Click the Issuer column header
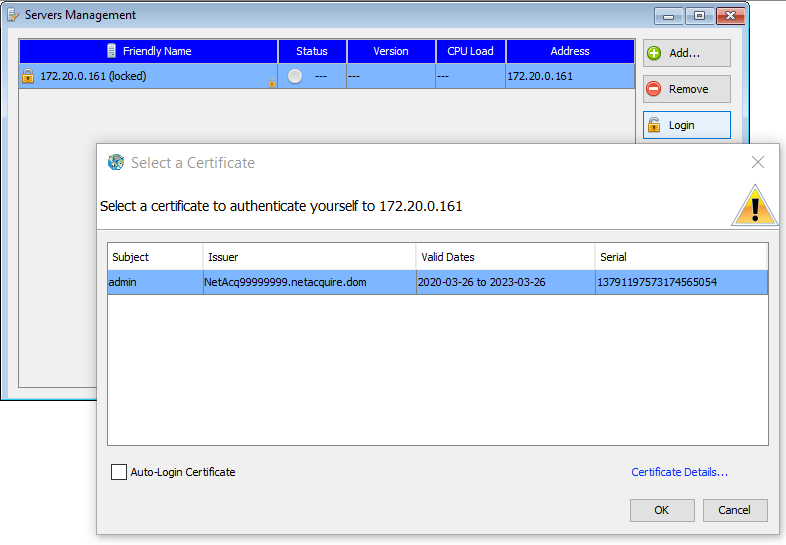This screenshot has width=786, height=545. (309, 257)
